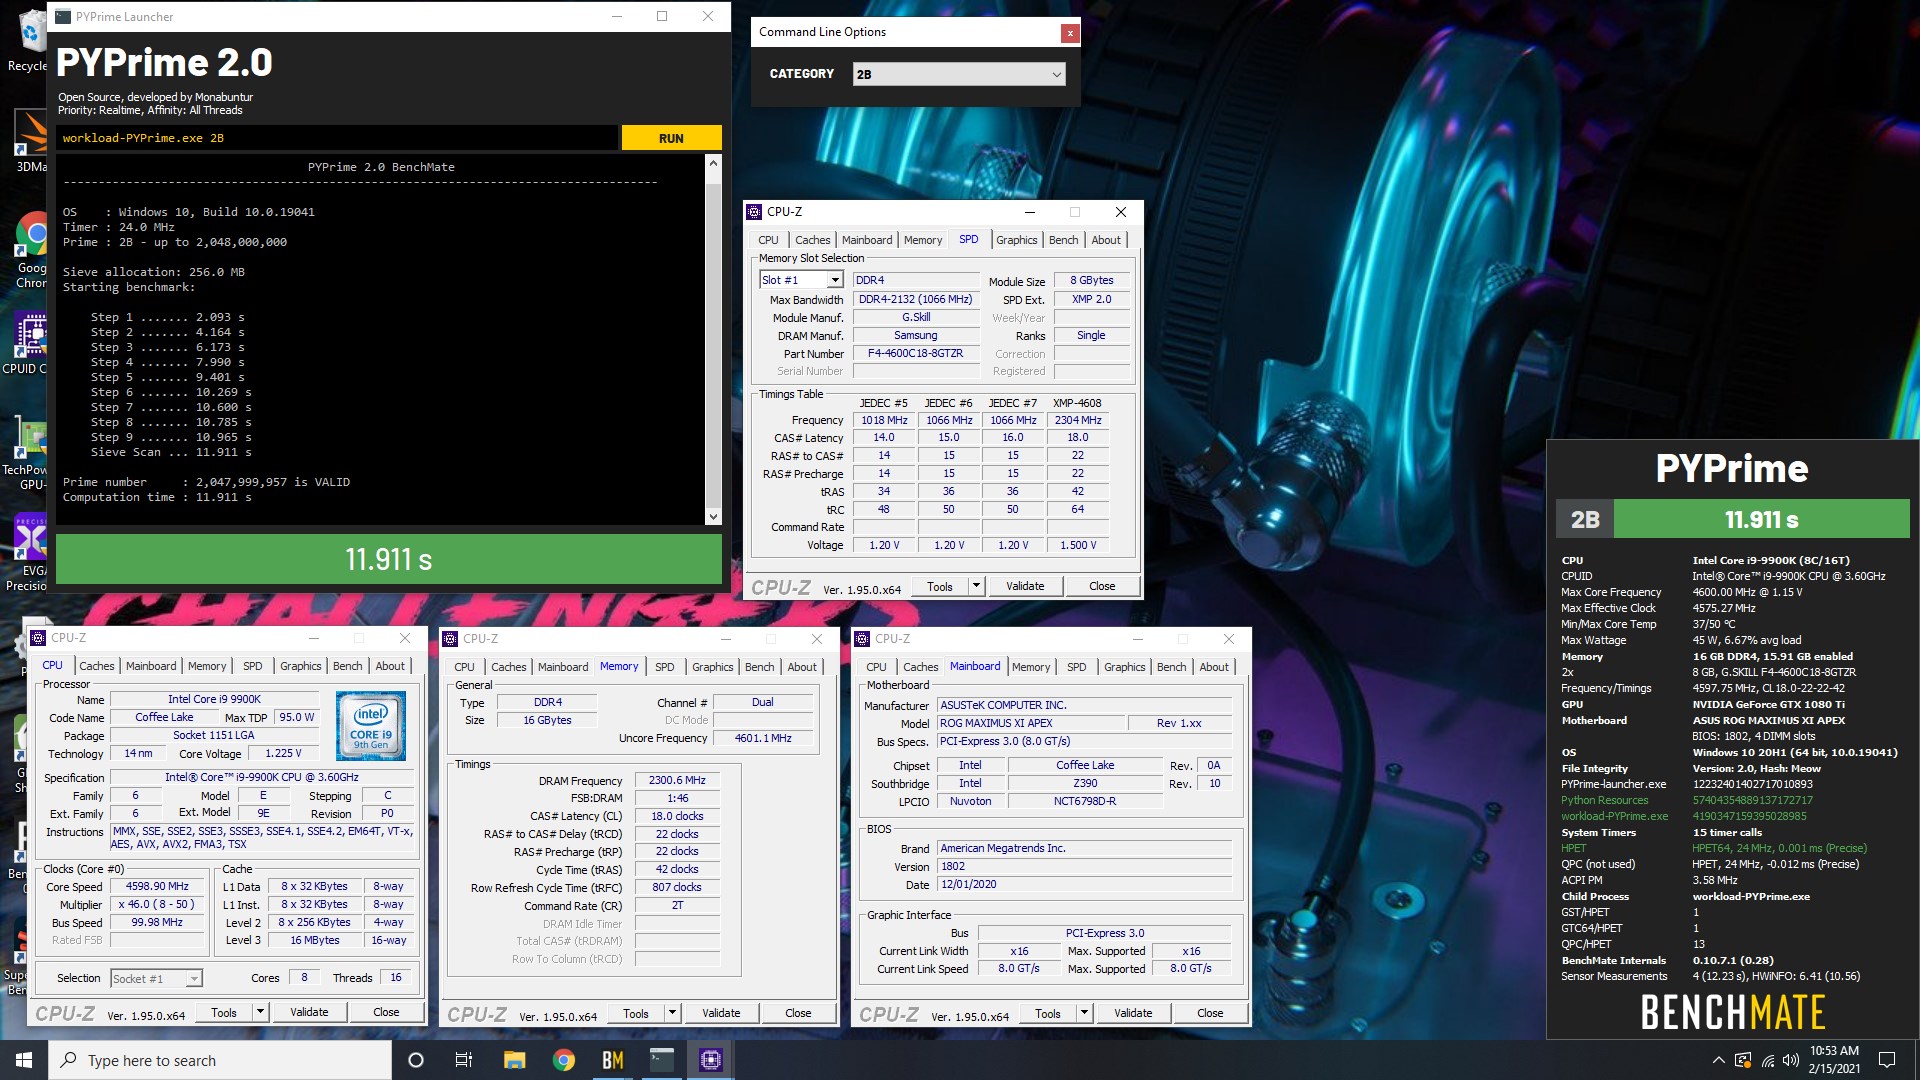
Task: Open Tools dropdown arrow in SPD window
Action: 976,586
